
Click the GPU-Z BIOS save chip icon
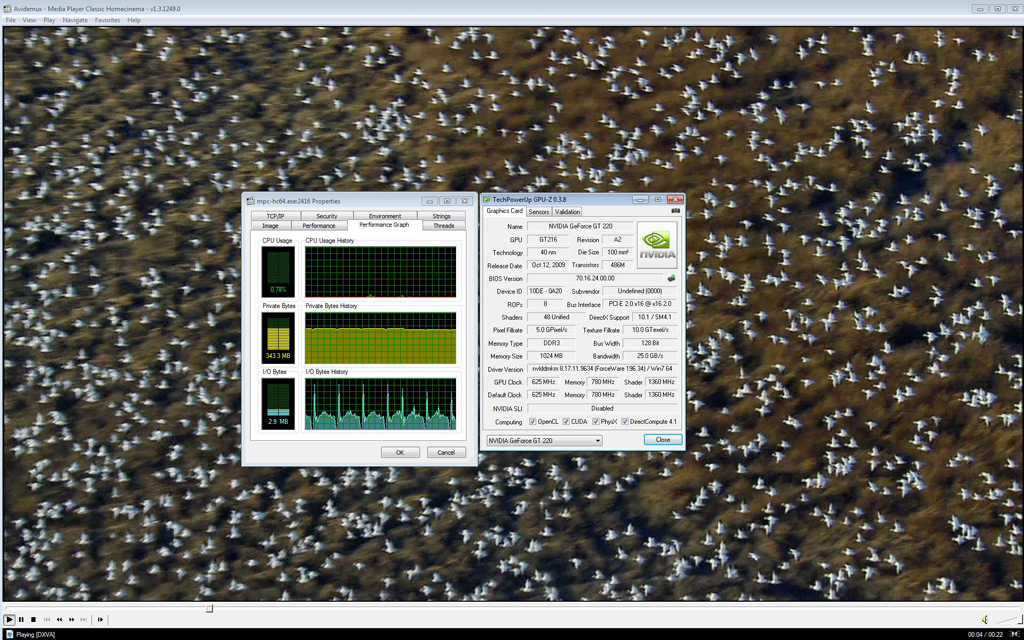[671, 278]
